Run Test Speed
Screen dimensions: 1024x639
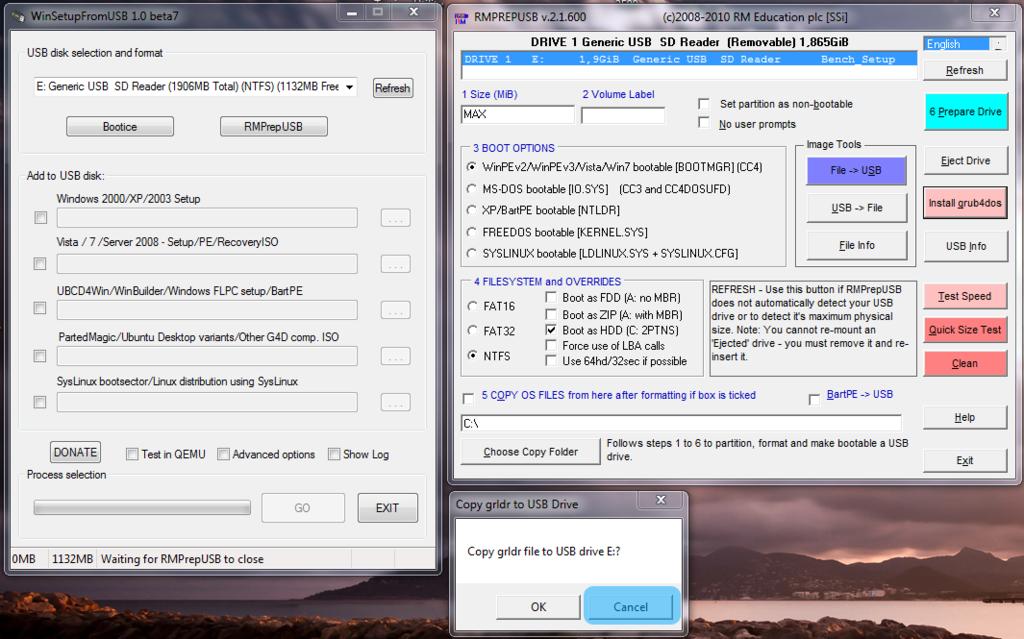pos(965,296)
